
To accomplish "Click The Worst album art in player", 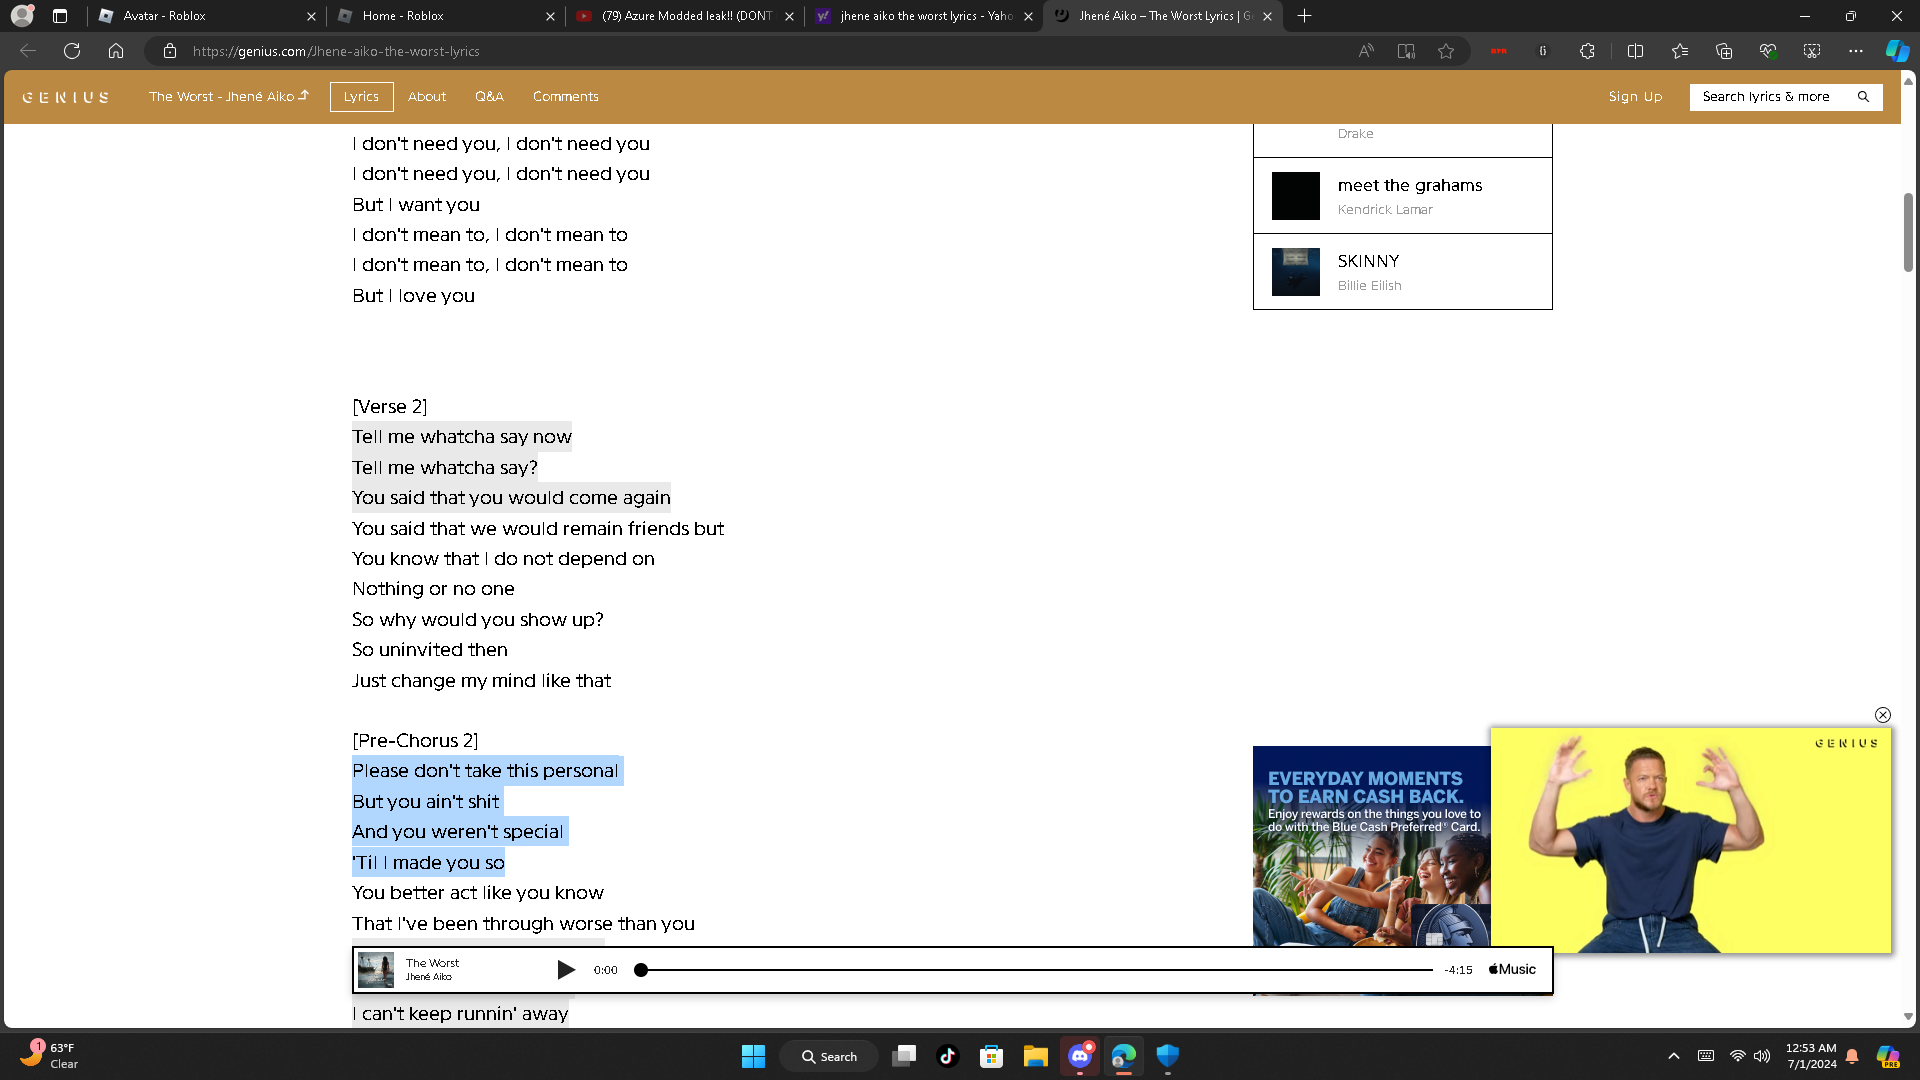I will click(x=376, y=970).
